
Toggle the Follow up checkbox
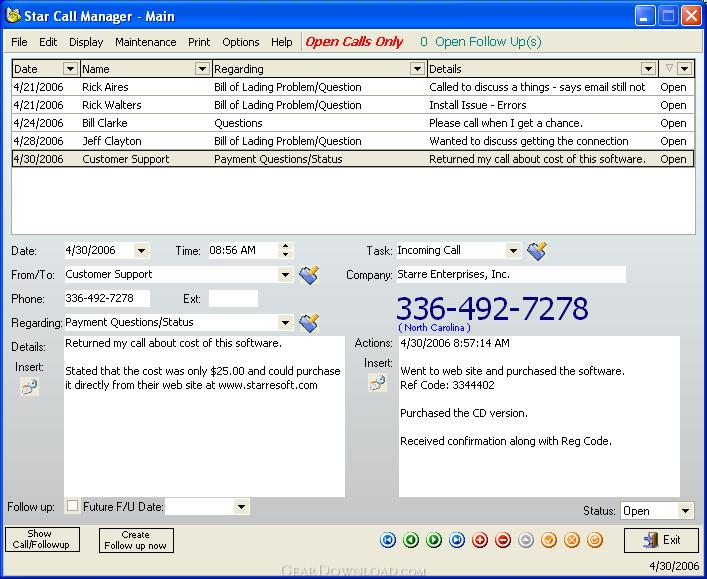click(x=72, y=505)
